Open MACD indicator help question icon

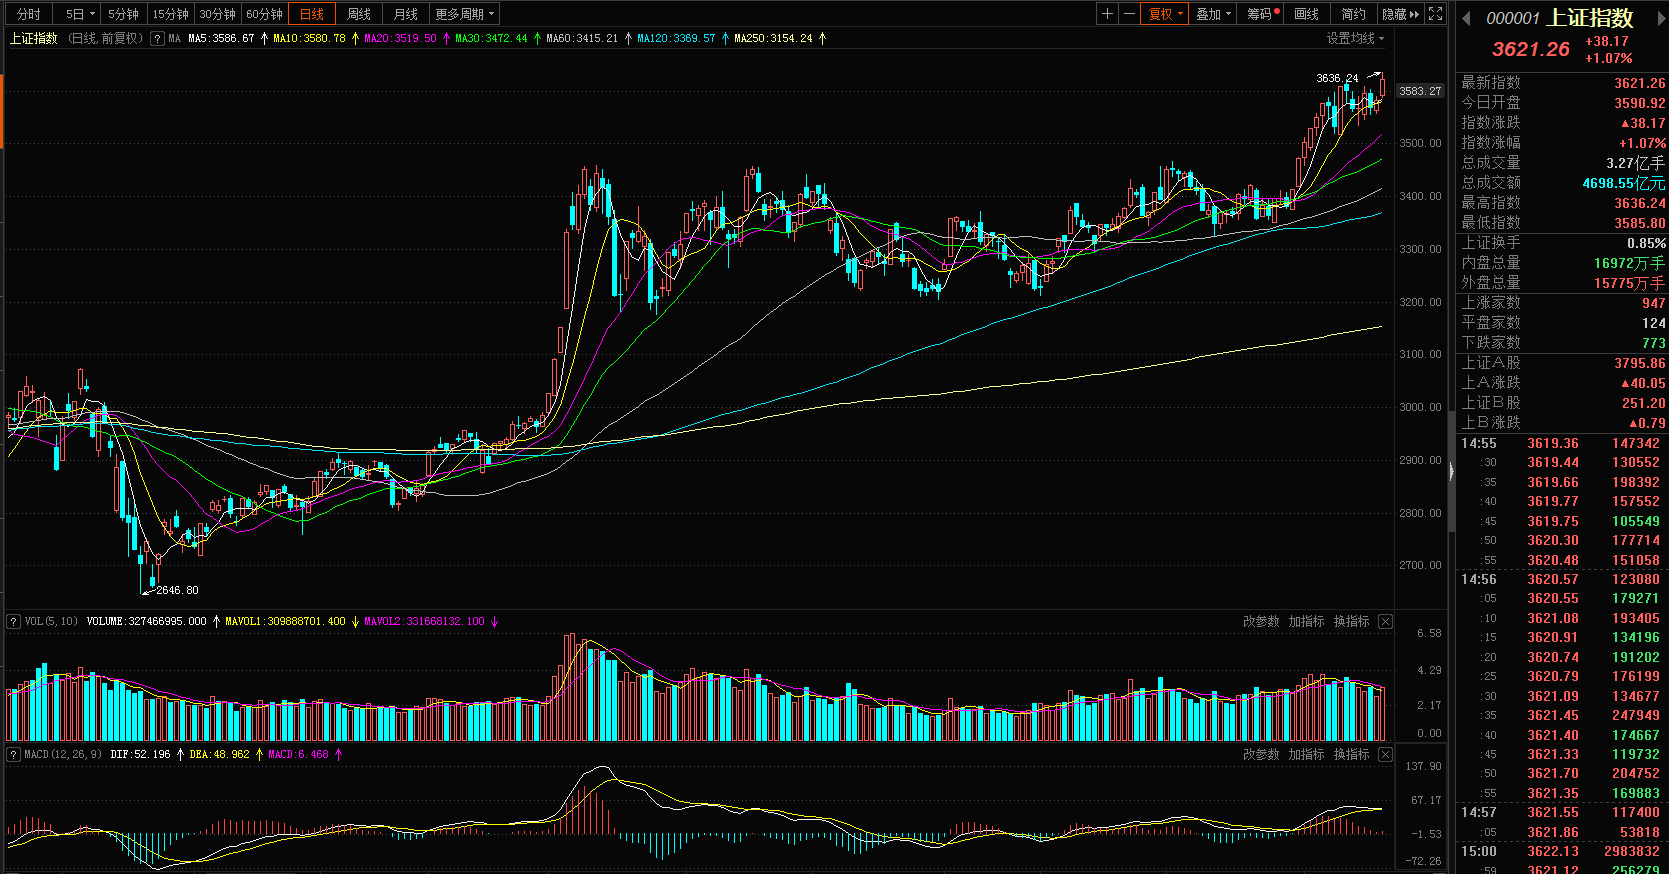14,754
